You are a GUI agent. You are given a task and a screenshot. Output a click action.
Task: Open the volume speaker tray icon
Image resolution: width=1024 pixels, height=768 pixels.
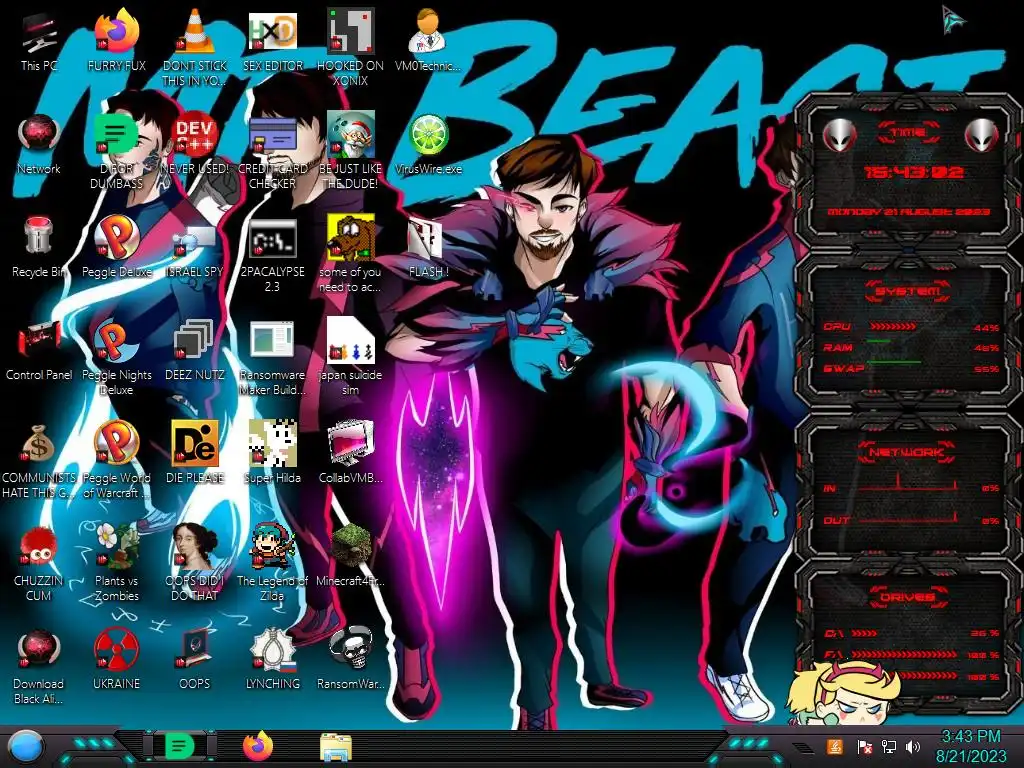tap(913, 746)
